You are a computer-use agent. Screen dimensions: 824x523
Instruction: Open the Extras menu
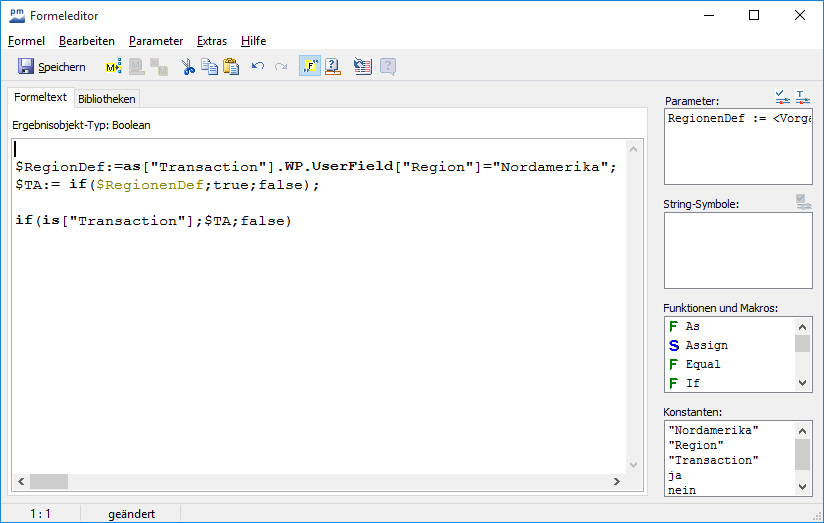(212, 41)
